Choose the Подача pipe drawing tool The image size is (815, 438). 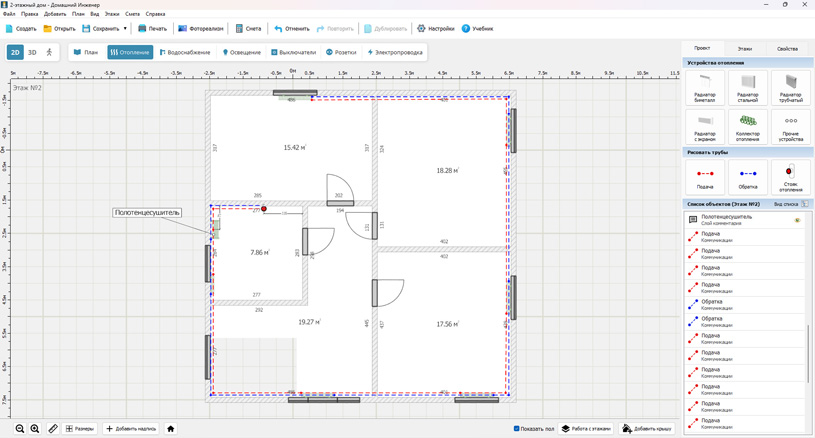coord(705,177)
